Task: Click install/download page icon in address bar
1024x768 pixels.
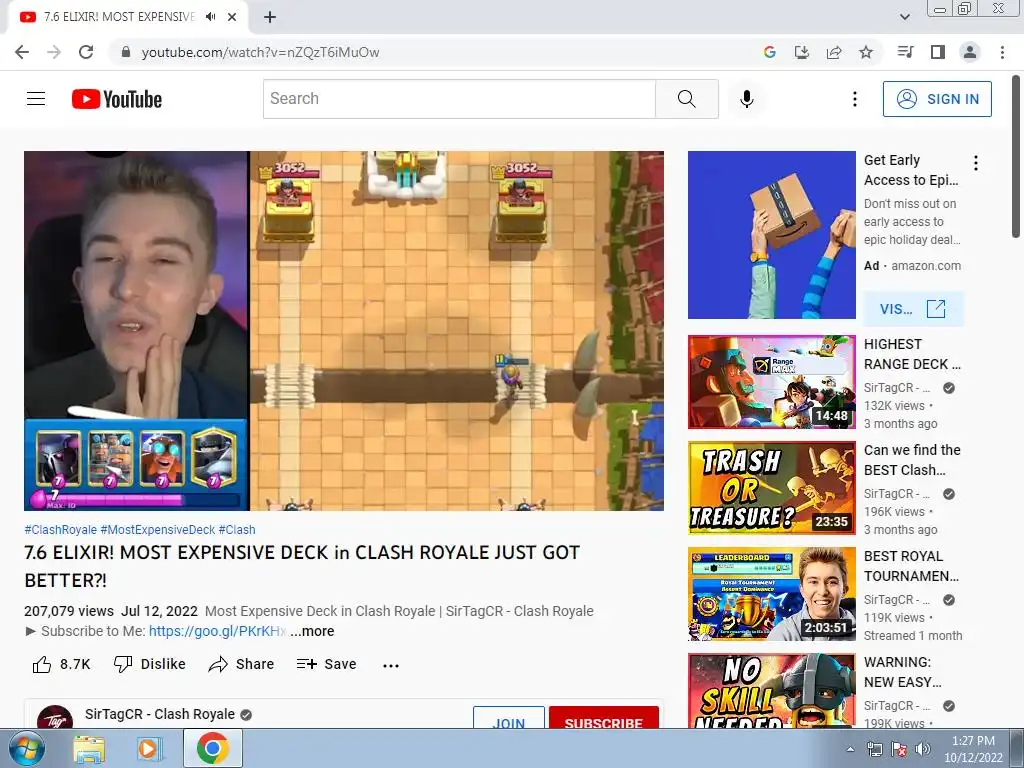Action: [x=801, y=52]
